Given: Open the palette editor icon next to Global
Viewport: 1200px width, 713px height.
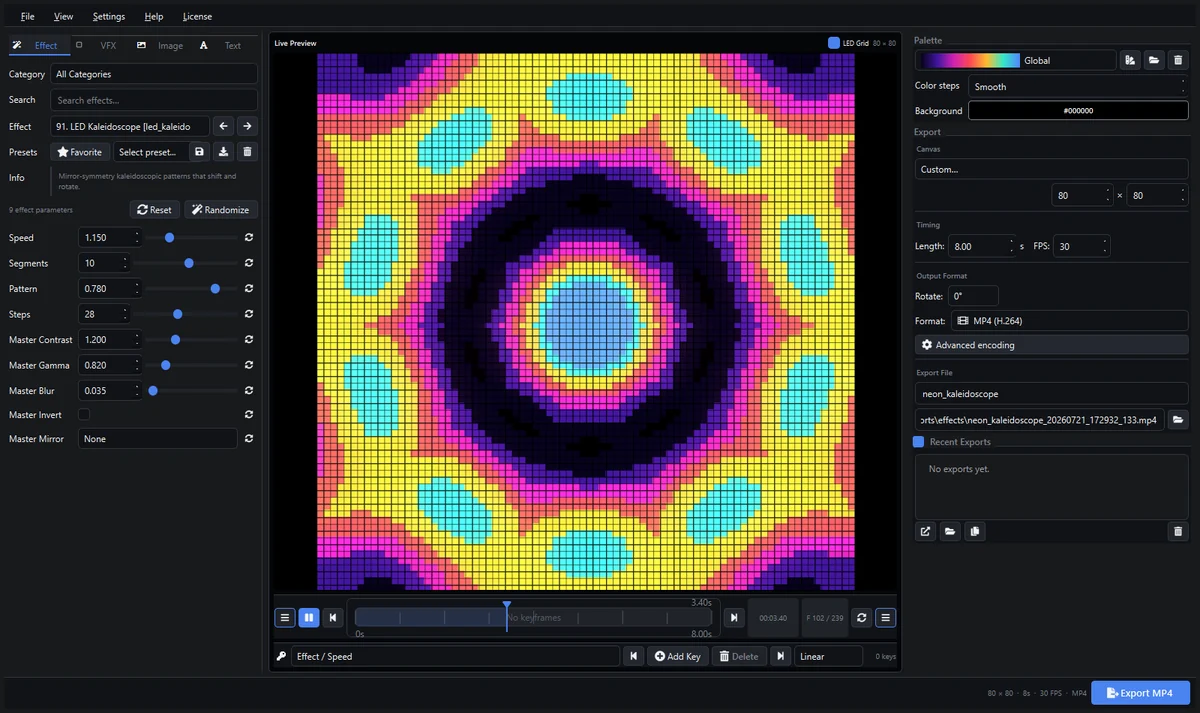Looking at the screenshot, I should pos(1130,60).
